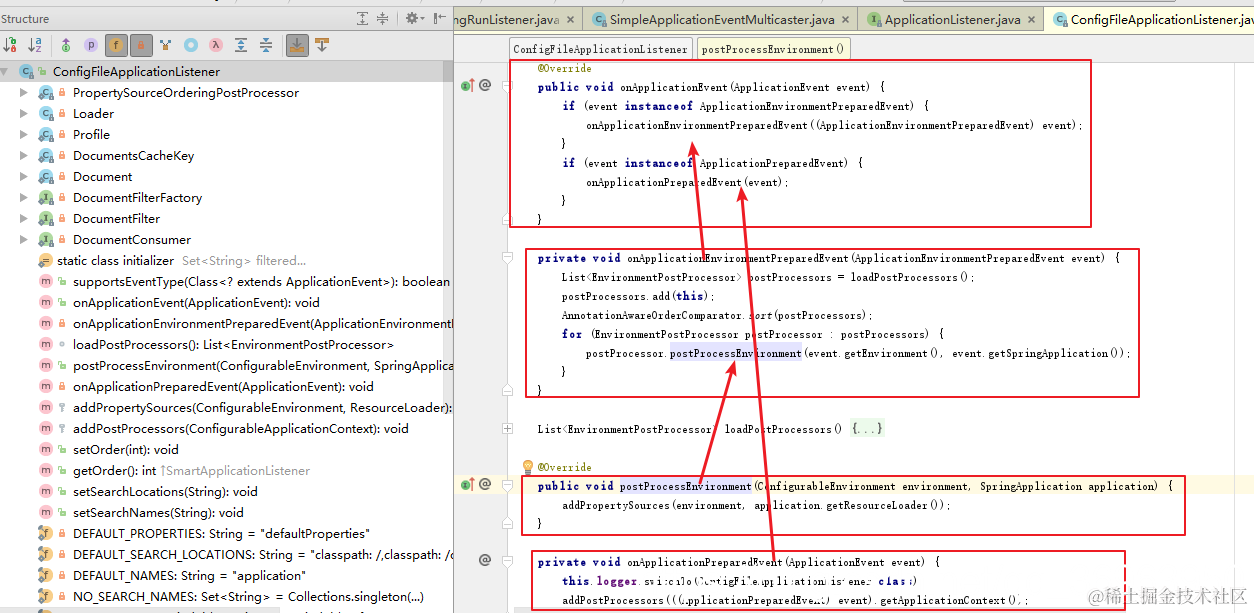Click interface icon of DocumentFilterFactory node
This screenshot has height=613, width=1254.
pyautogui.click(x=46, y=198)
